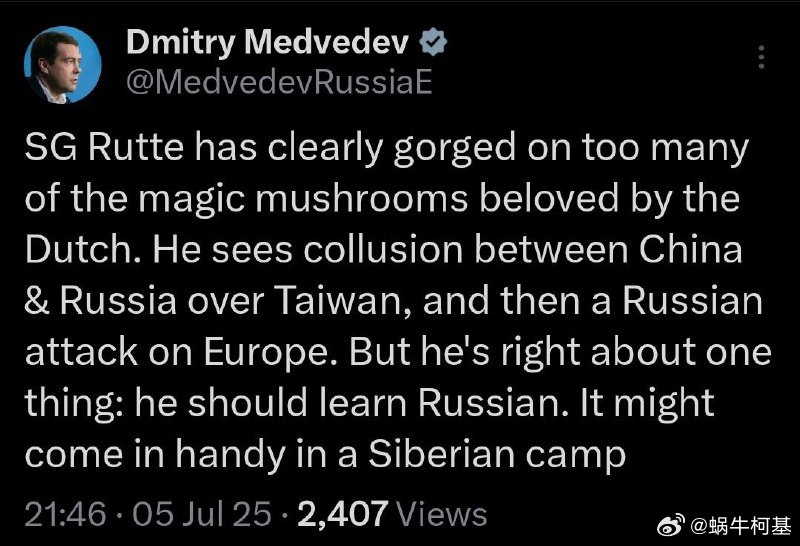Click "SG Rutte" at the tweet start
The width and height of the screenshot is (800, 546).
point(104,147)
